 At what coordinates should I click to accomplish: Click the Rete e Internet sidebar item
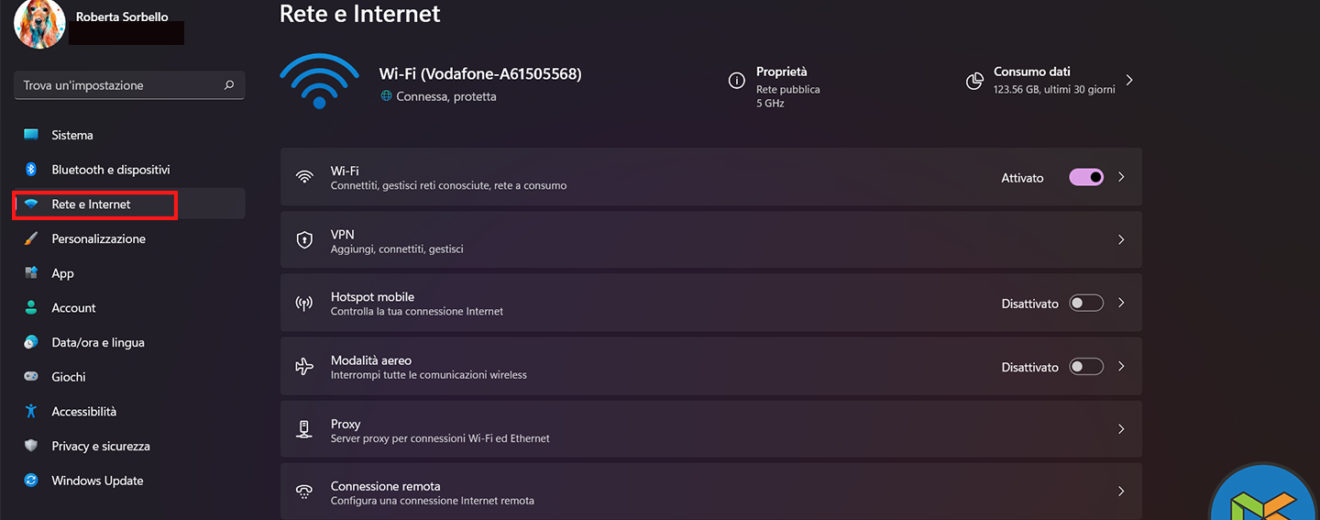tap(91, 204)
